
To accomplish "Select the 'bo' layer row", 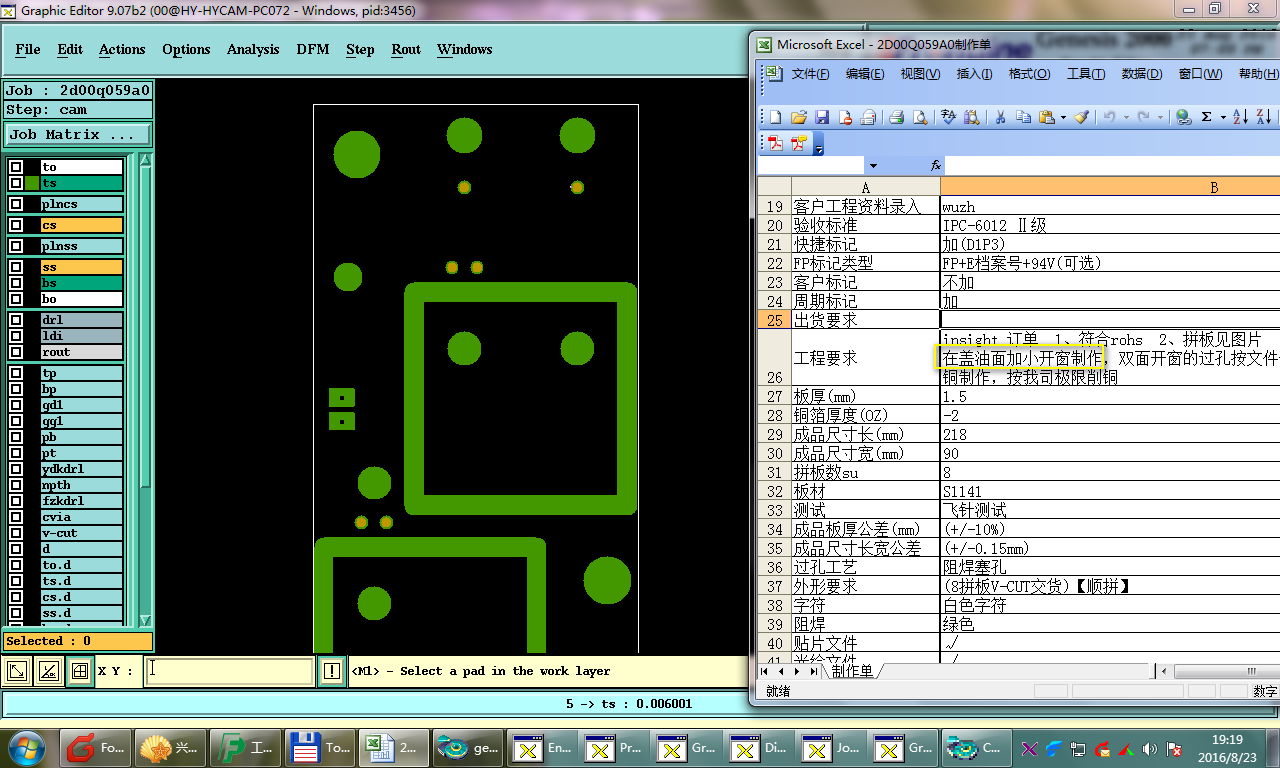I will [x=81, y=299].
